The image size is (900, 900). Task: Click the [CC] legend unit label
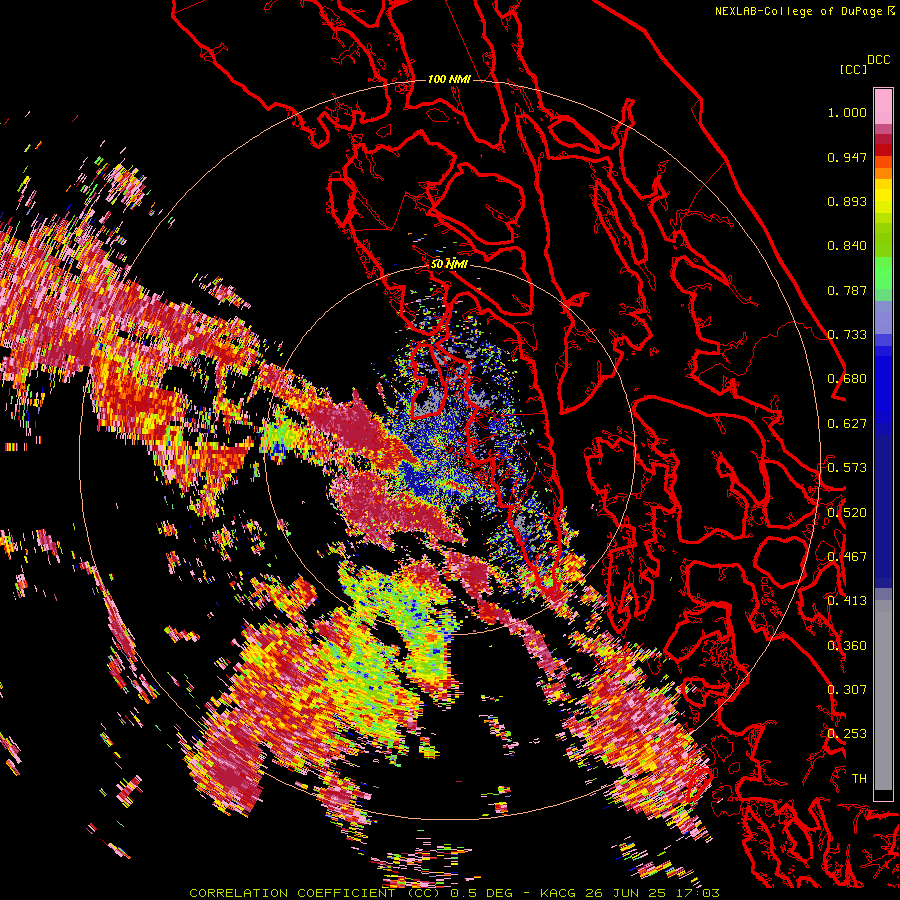(x=853, y=69)
